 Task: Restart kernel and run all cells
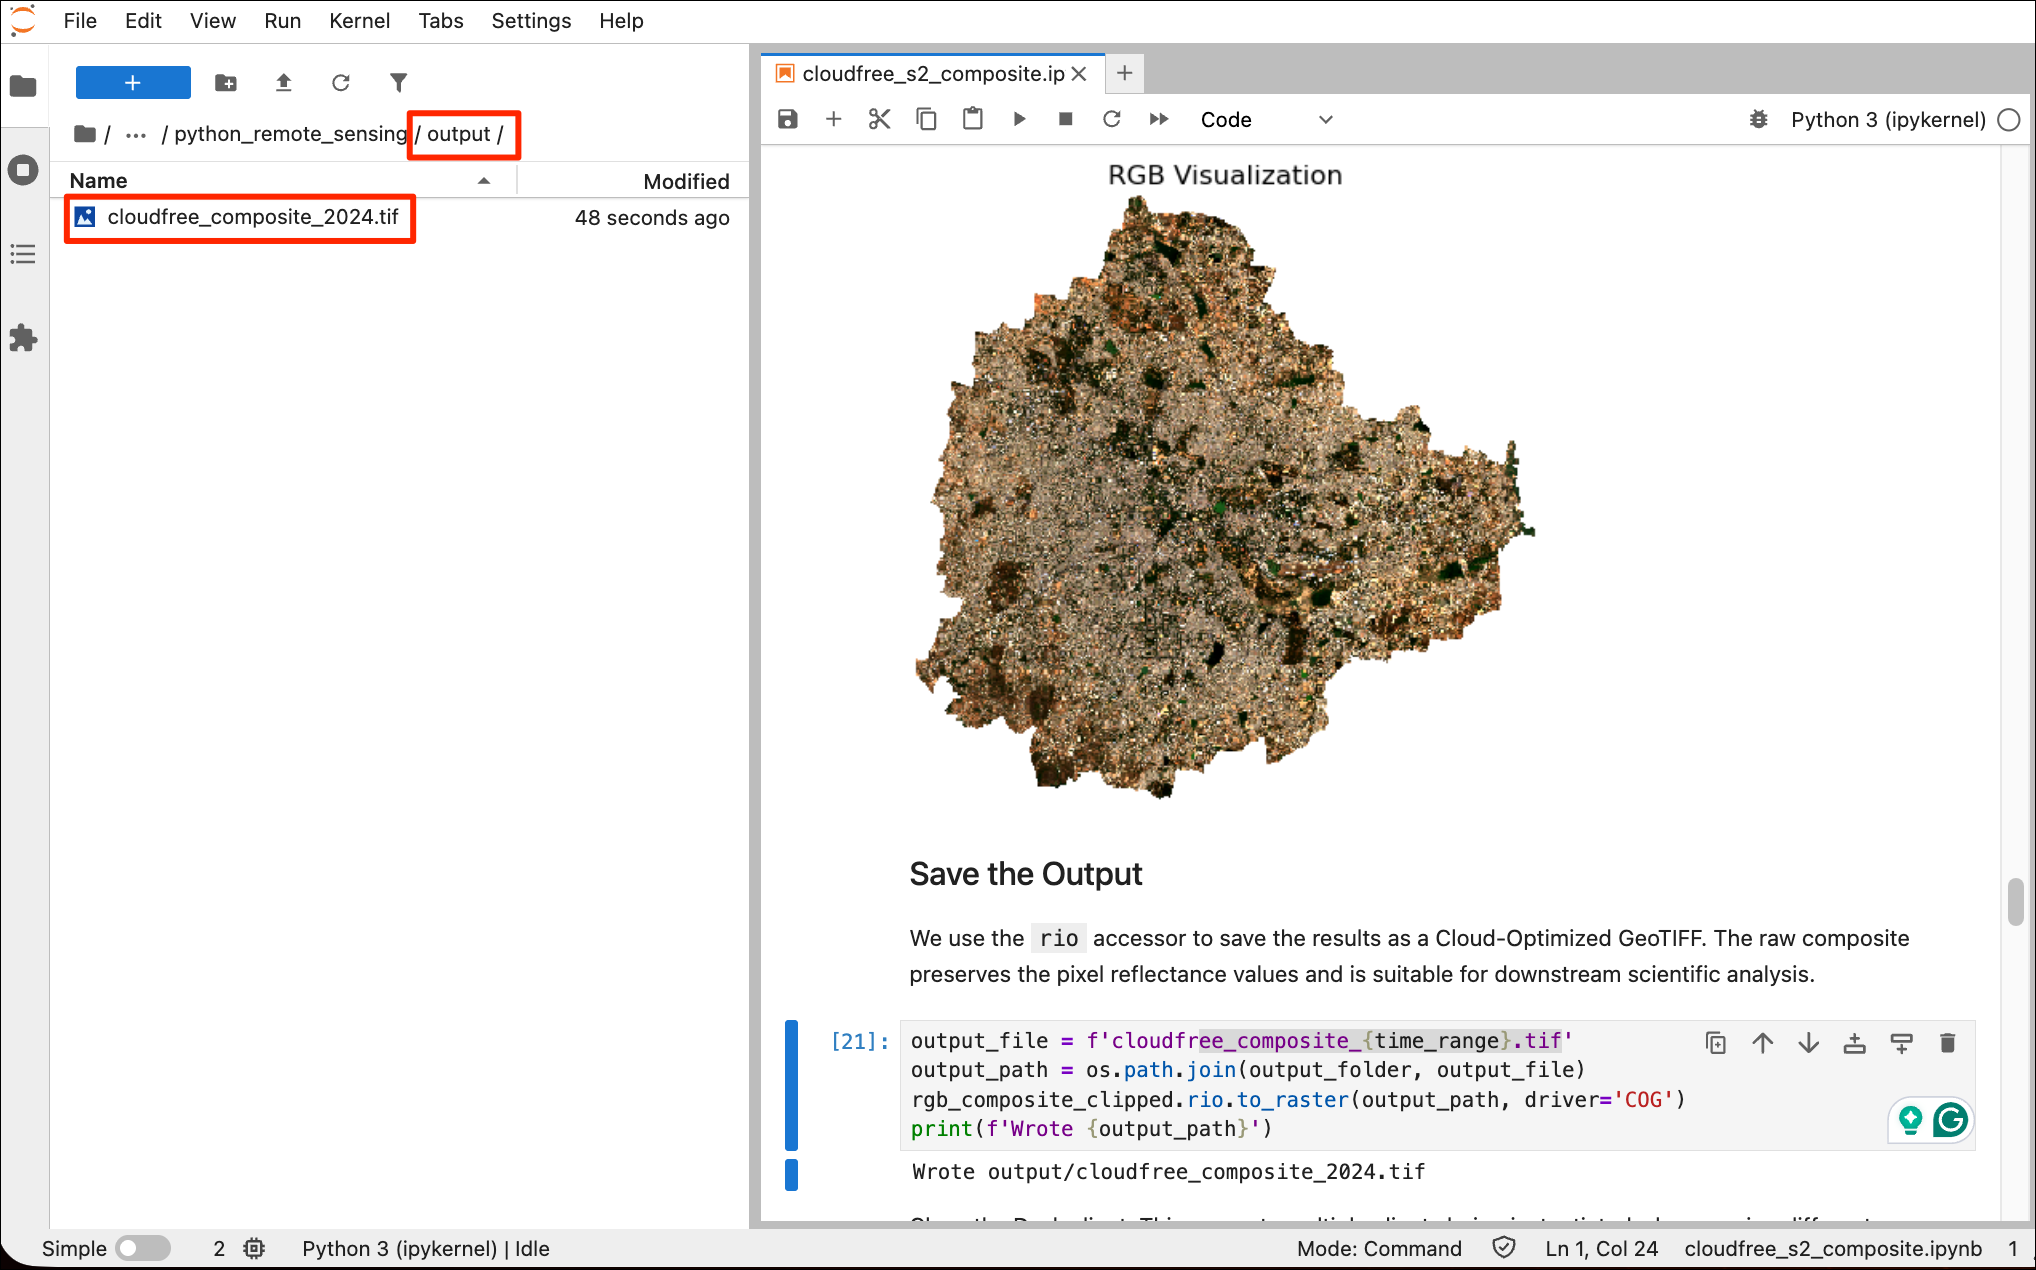click(1159, 120)
